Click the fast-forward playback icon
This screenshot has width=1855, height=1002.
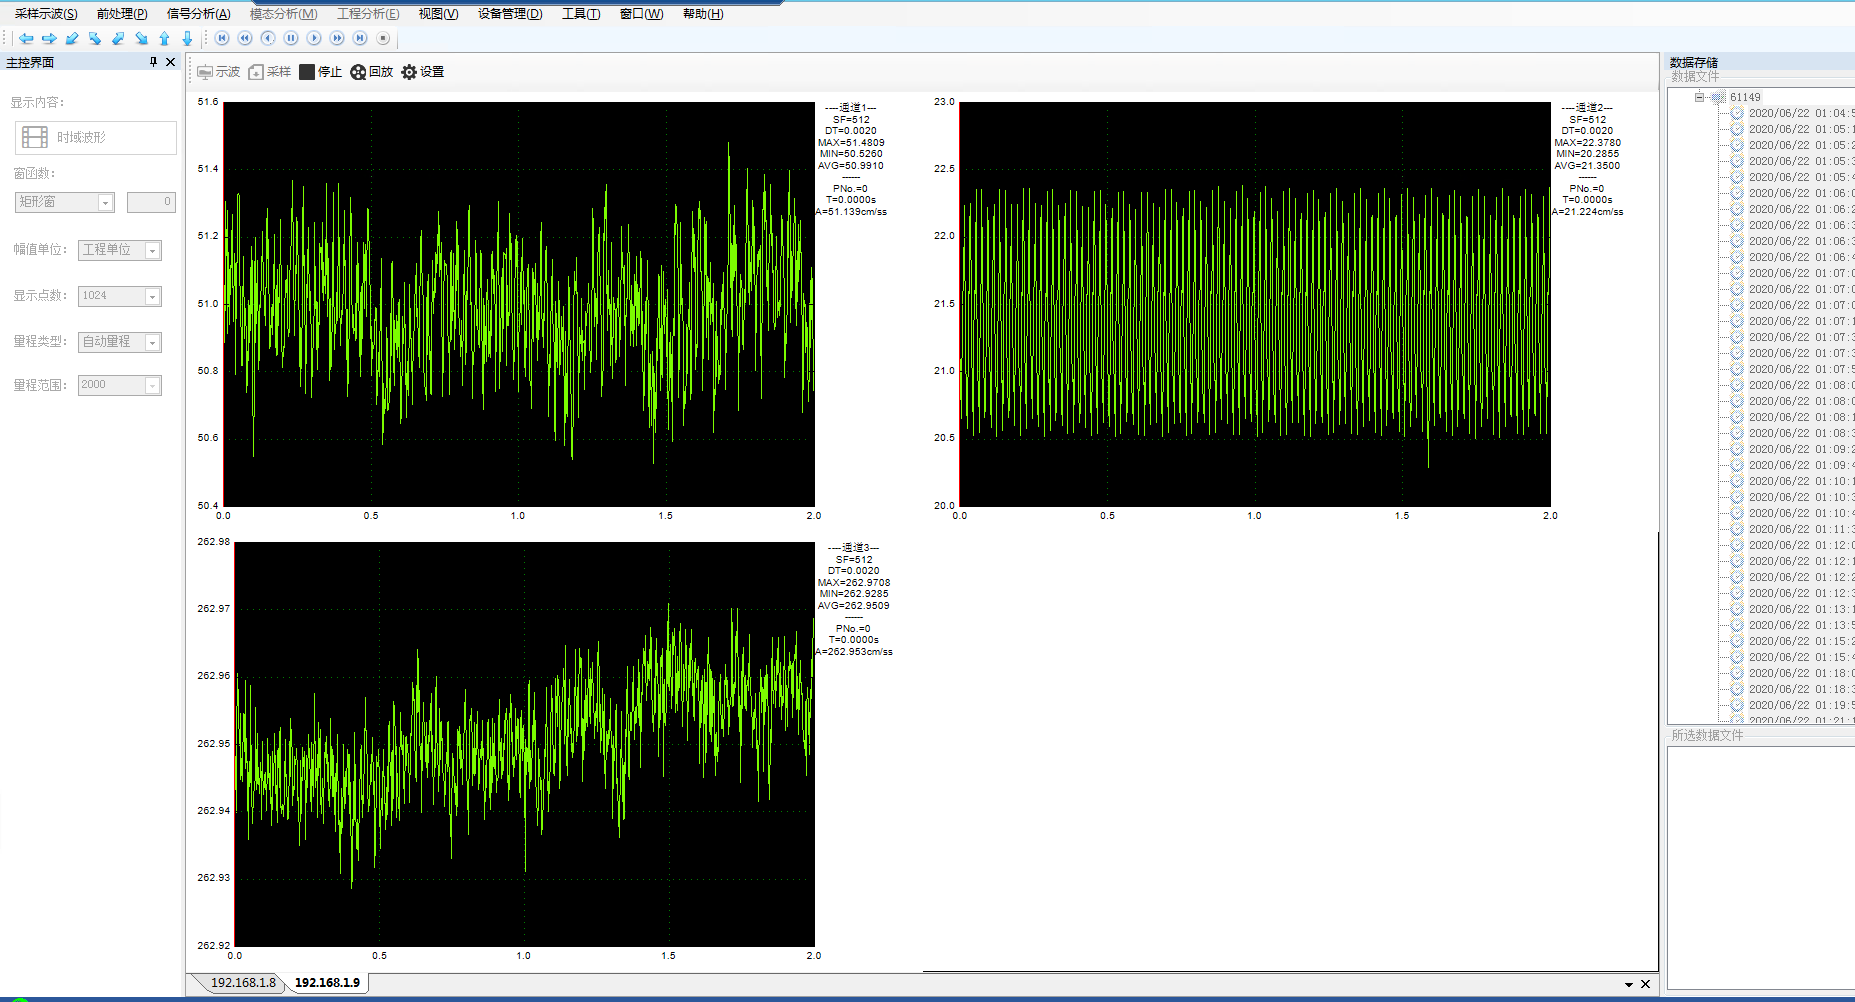coord(337,38)
